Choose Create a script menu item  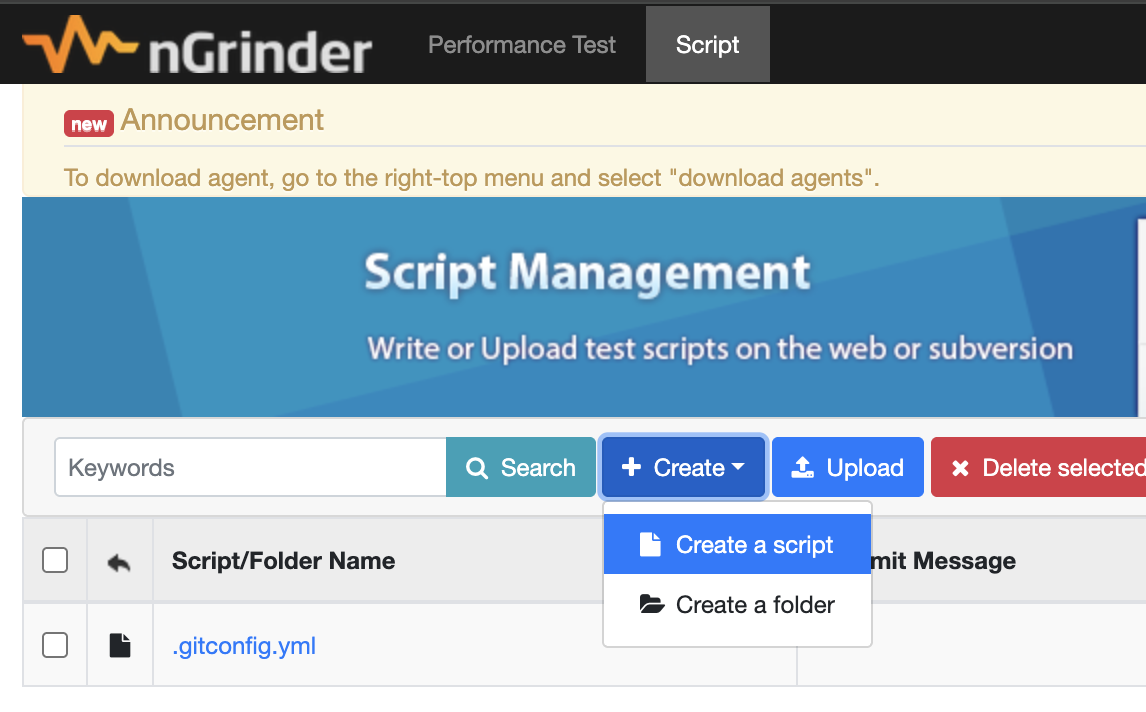pos(737,545)
